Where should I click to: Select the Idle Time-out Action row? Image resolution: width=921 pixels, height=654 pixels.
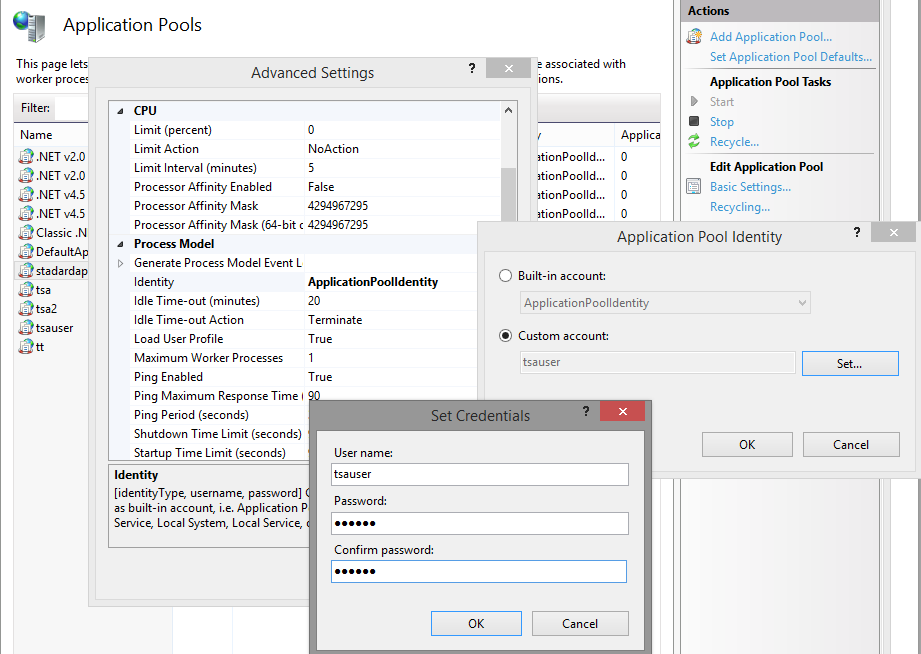[303, 320]
